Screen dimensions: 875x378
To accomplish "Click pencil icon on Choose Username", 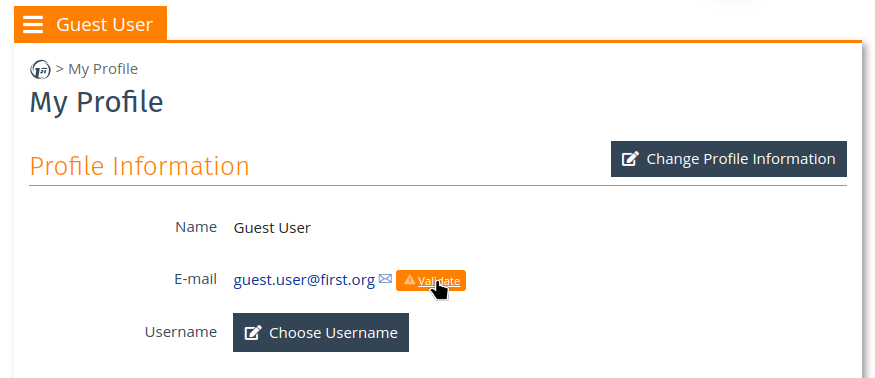I will tap(253, 333).
